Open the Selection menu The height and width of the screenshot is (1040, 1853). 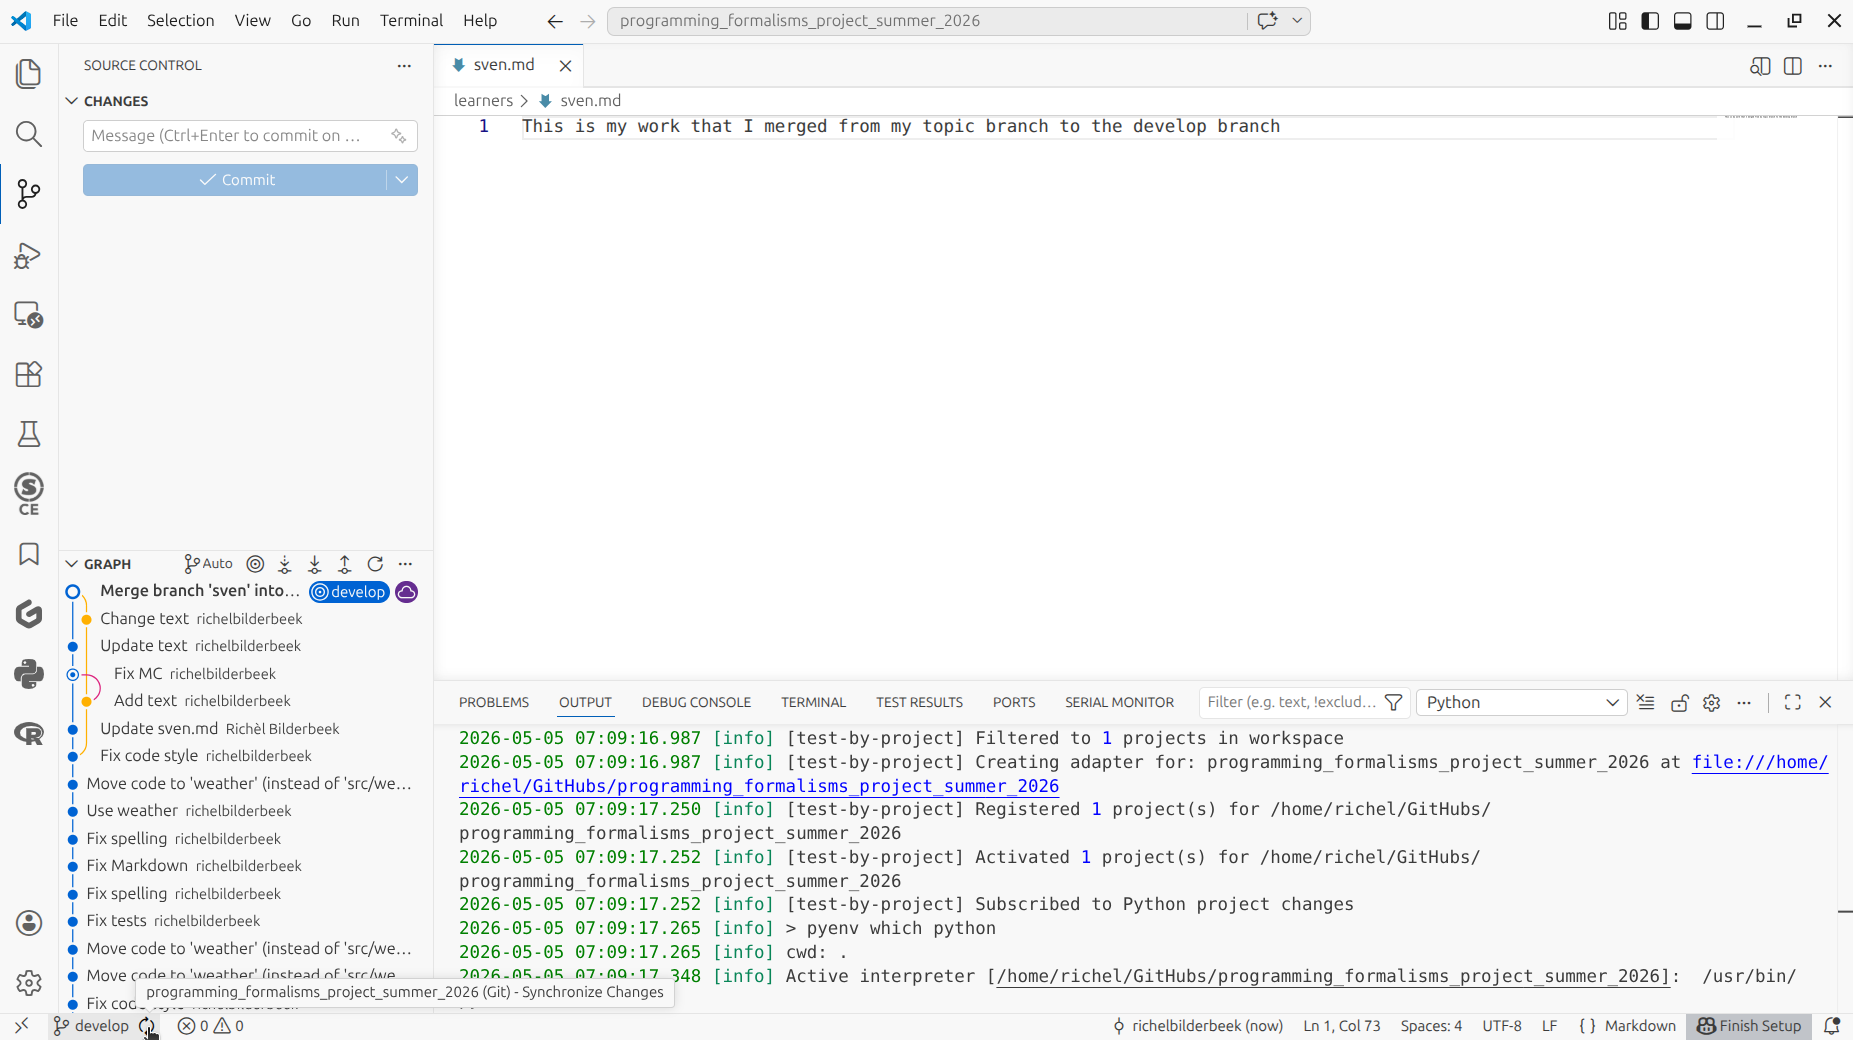coord(180,21)
